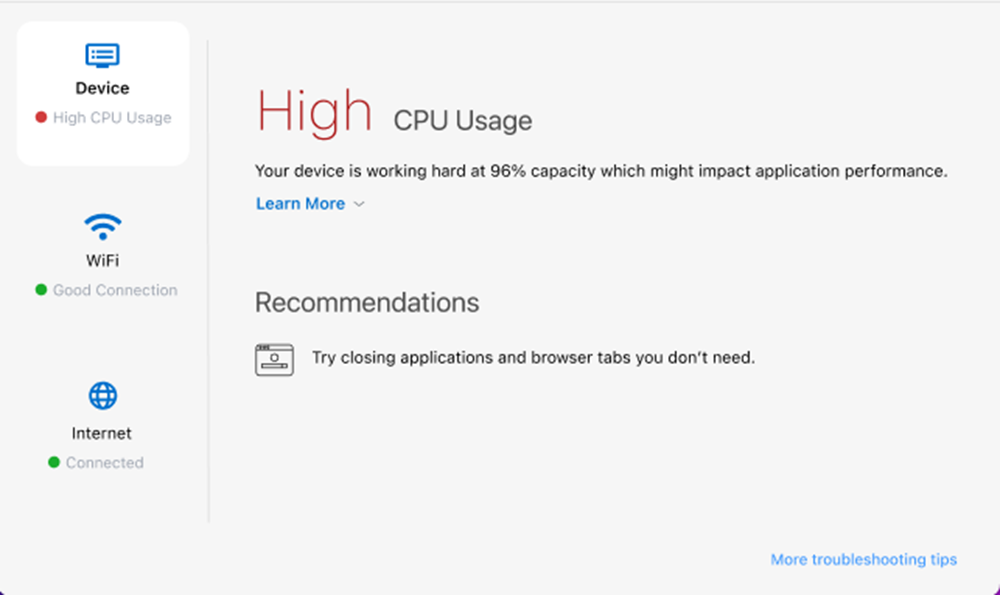The image size is (1000, 595).
Task: Click the WiFi signal icon
Action: pos(102,227)
